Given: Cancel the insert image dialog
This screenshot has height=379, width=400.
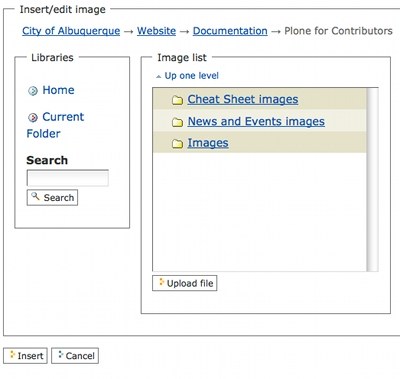Looking at the screenshot, I should point(75,356).
